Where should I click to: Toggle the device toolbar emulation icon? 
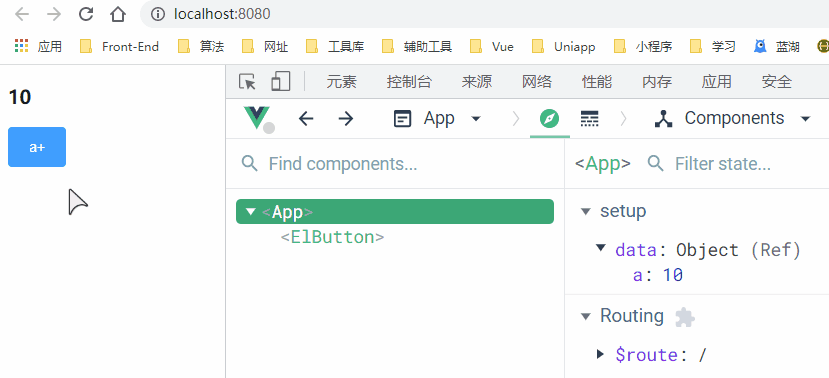(281, 82)
